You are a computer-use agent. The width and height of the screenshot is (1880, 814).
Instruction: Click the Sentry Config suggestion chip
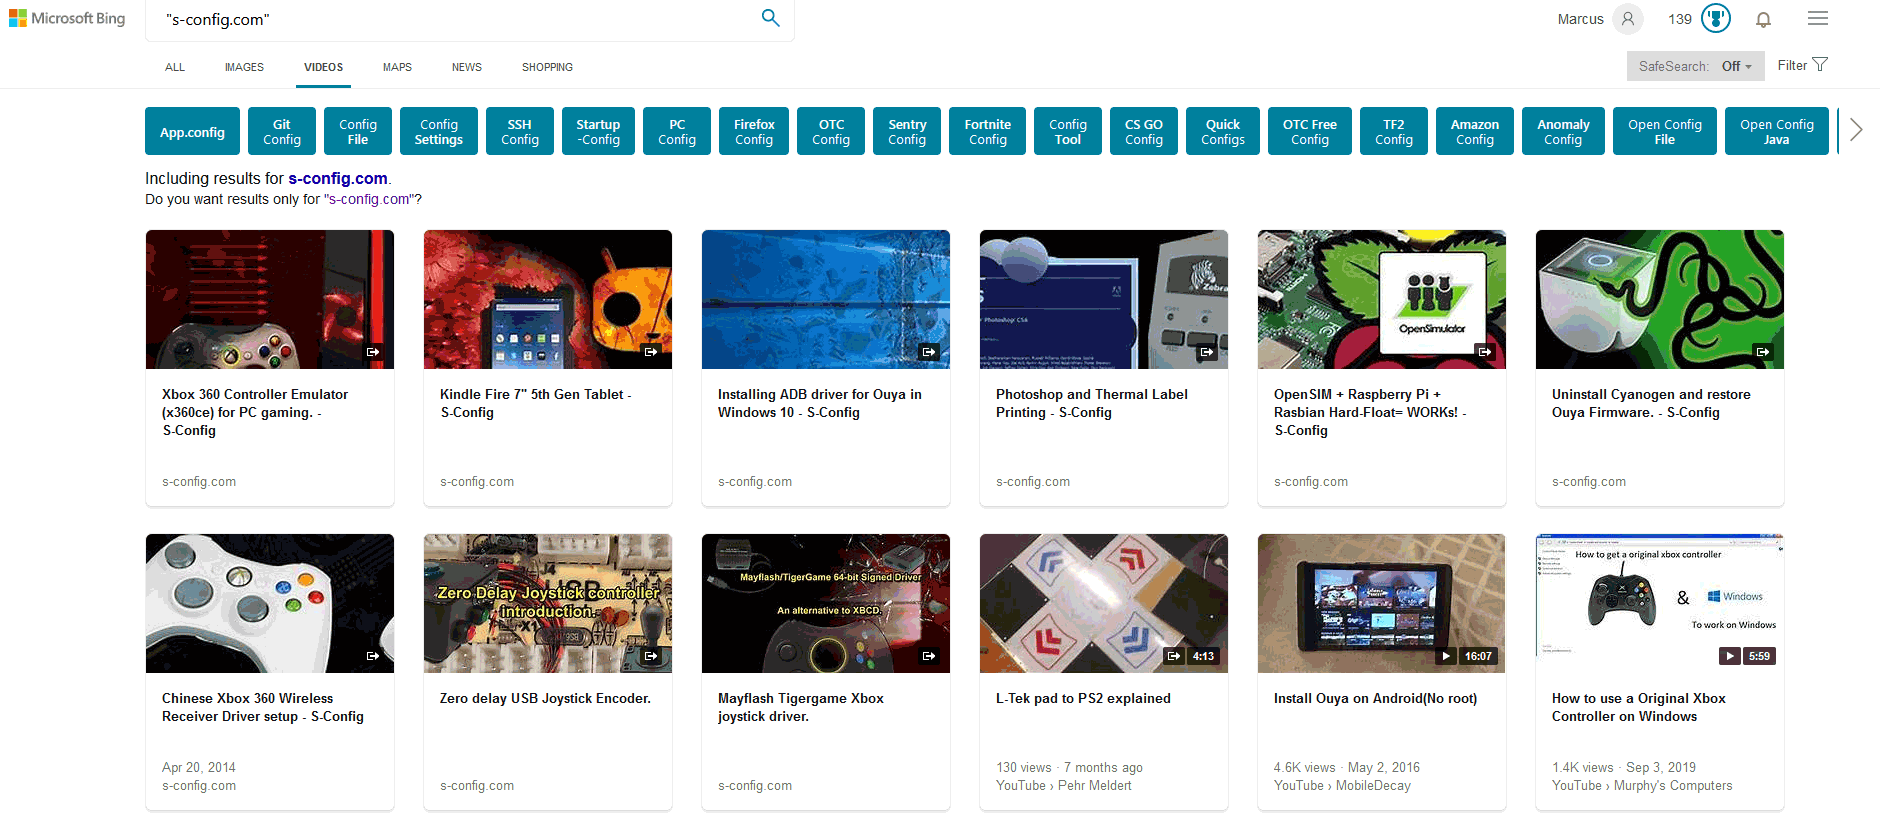pyautogui.click(x=907, y=131)
